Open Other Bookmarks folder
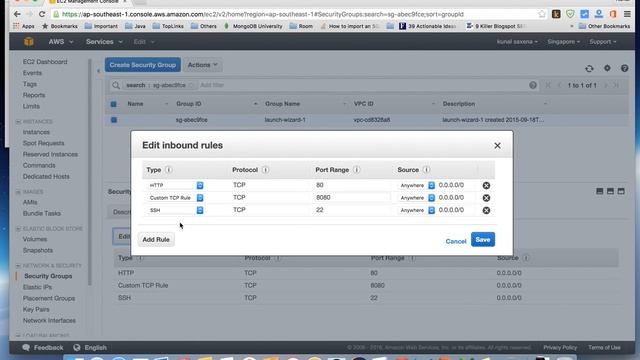Viewport: 640px width, 360px height. click(604, 26)
